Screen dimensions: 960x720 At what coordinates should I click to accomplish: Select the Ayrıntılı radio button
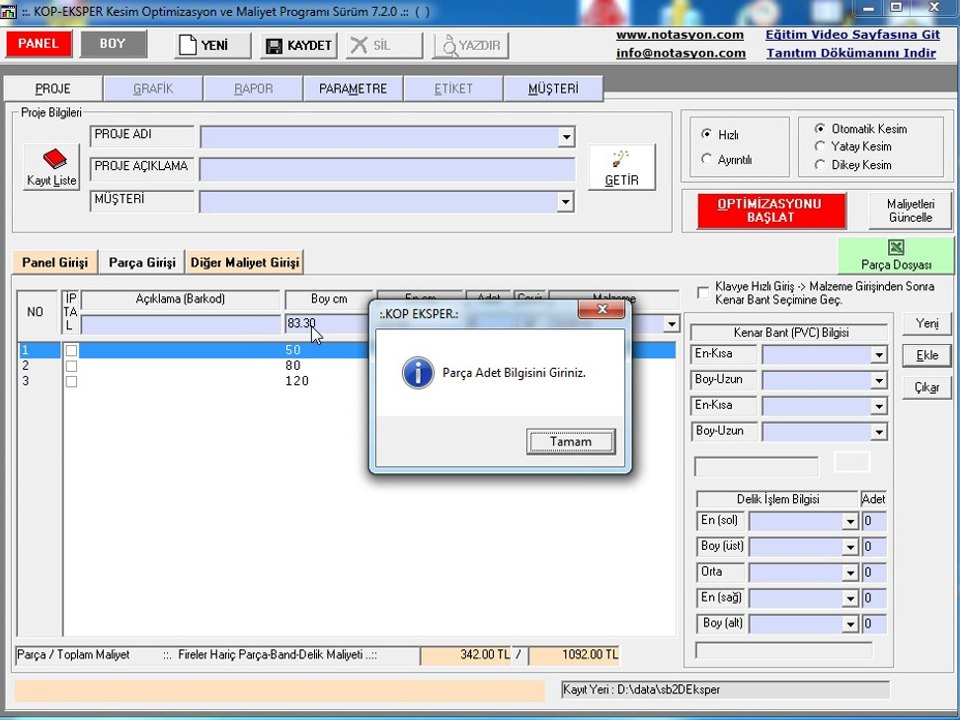[707, 159]
